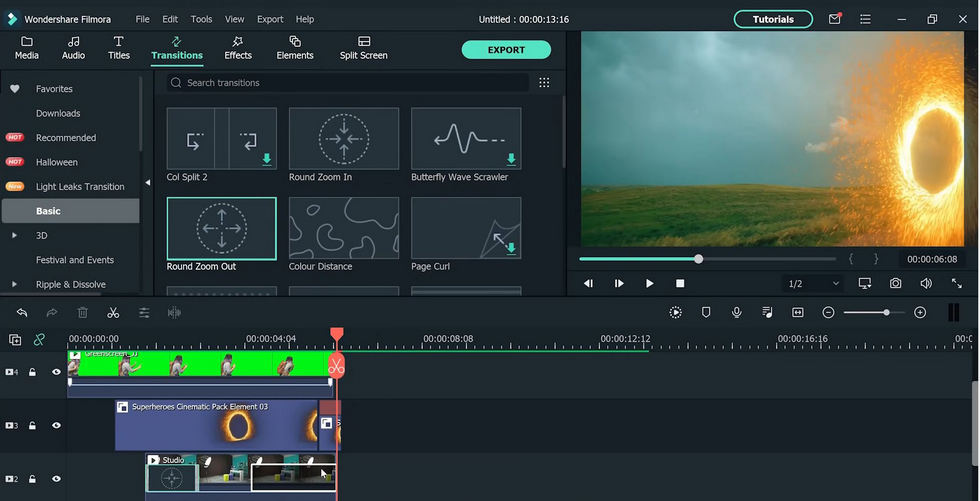
Task: Take a snapshot with the camera icon
Action: click(x=896, y=284)
